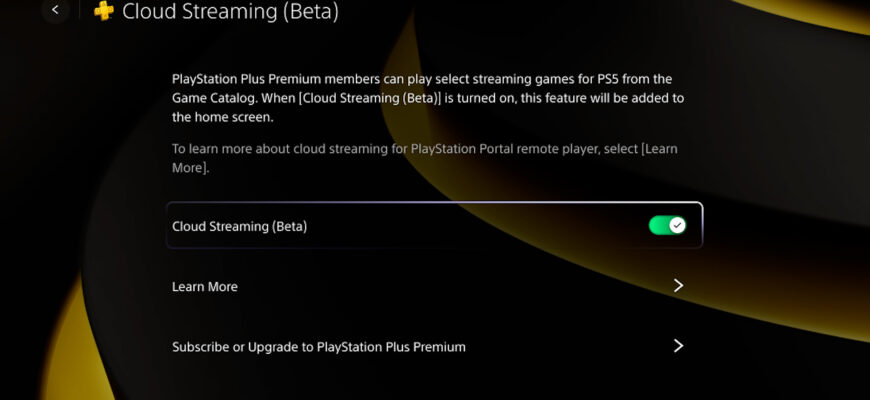Click the checkmark knob on the toggle
Viewport: 870px width, 400px height.
coord(677,226)
